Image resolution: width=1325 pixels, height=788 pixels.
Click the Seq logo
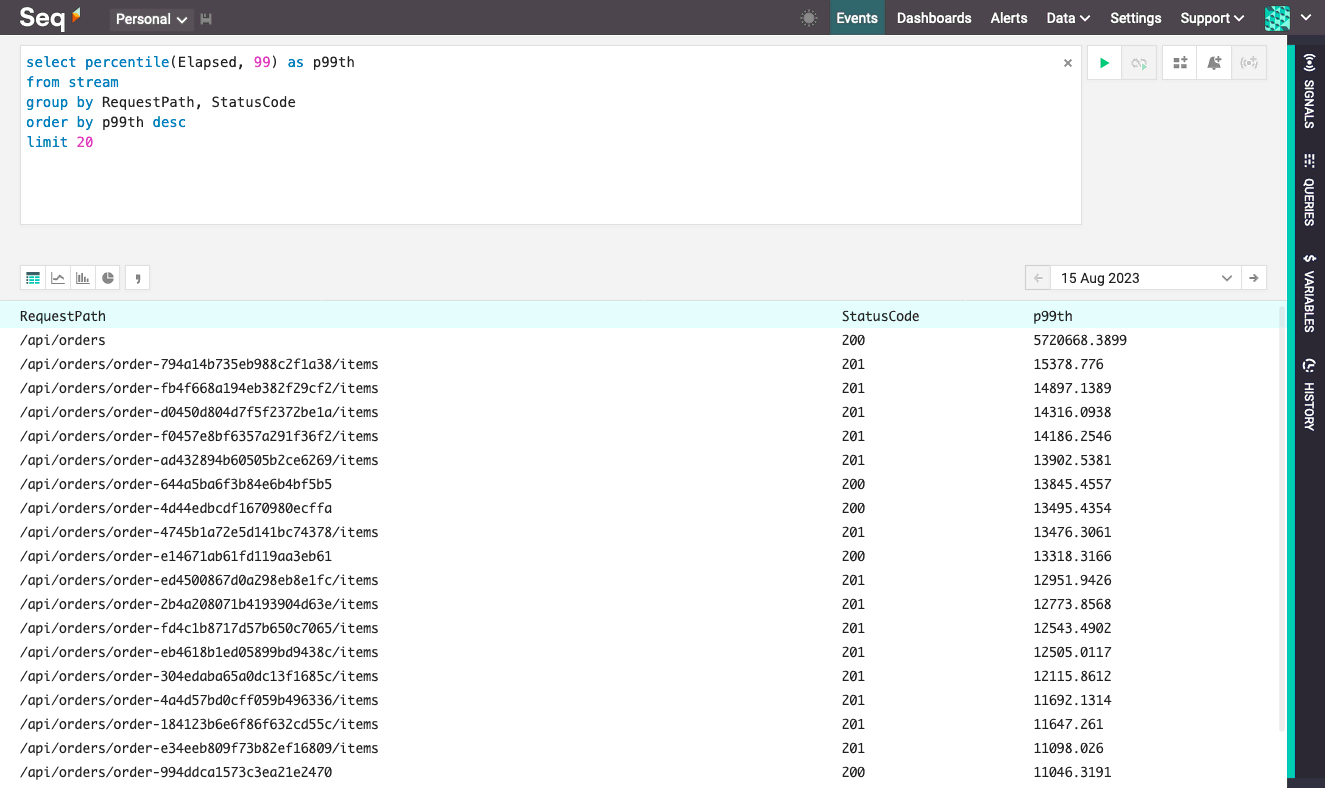click(50, 18)
